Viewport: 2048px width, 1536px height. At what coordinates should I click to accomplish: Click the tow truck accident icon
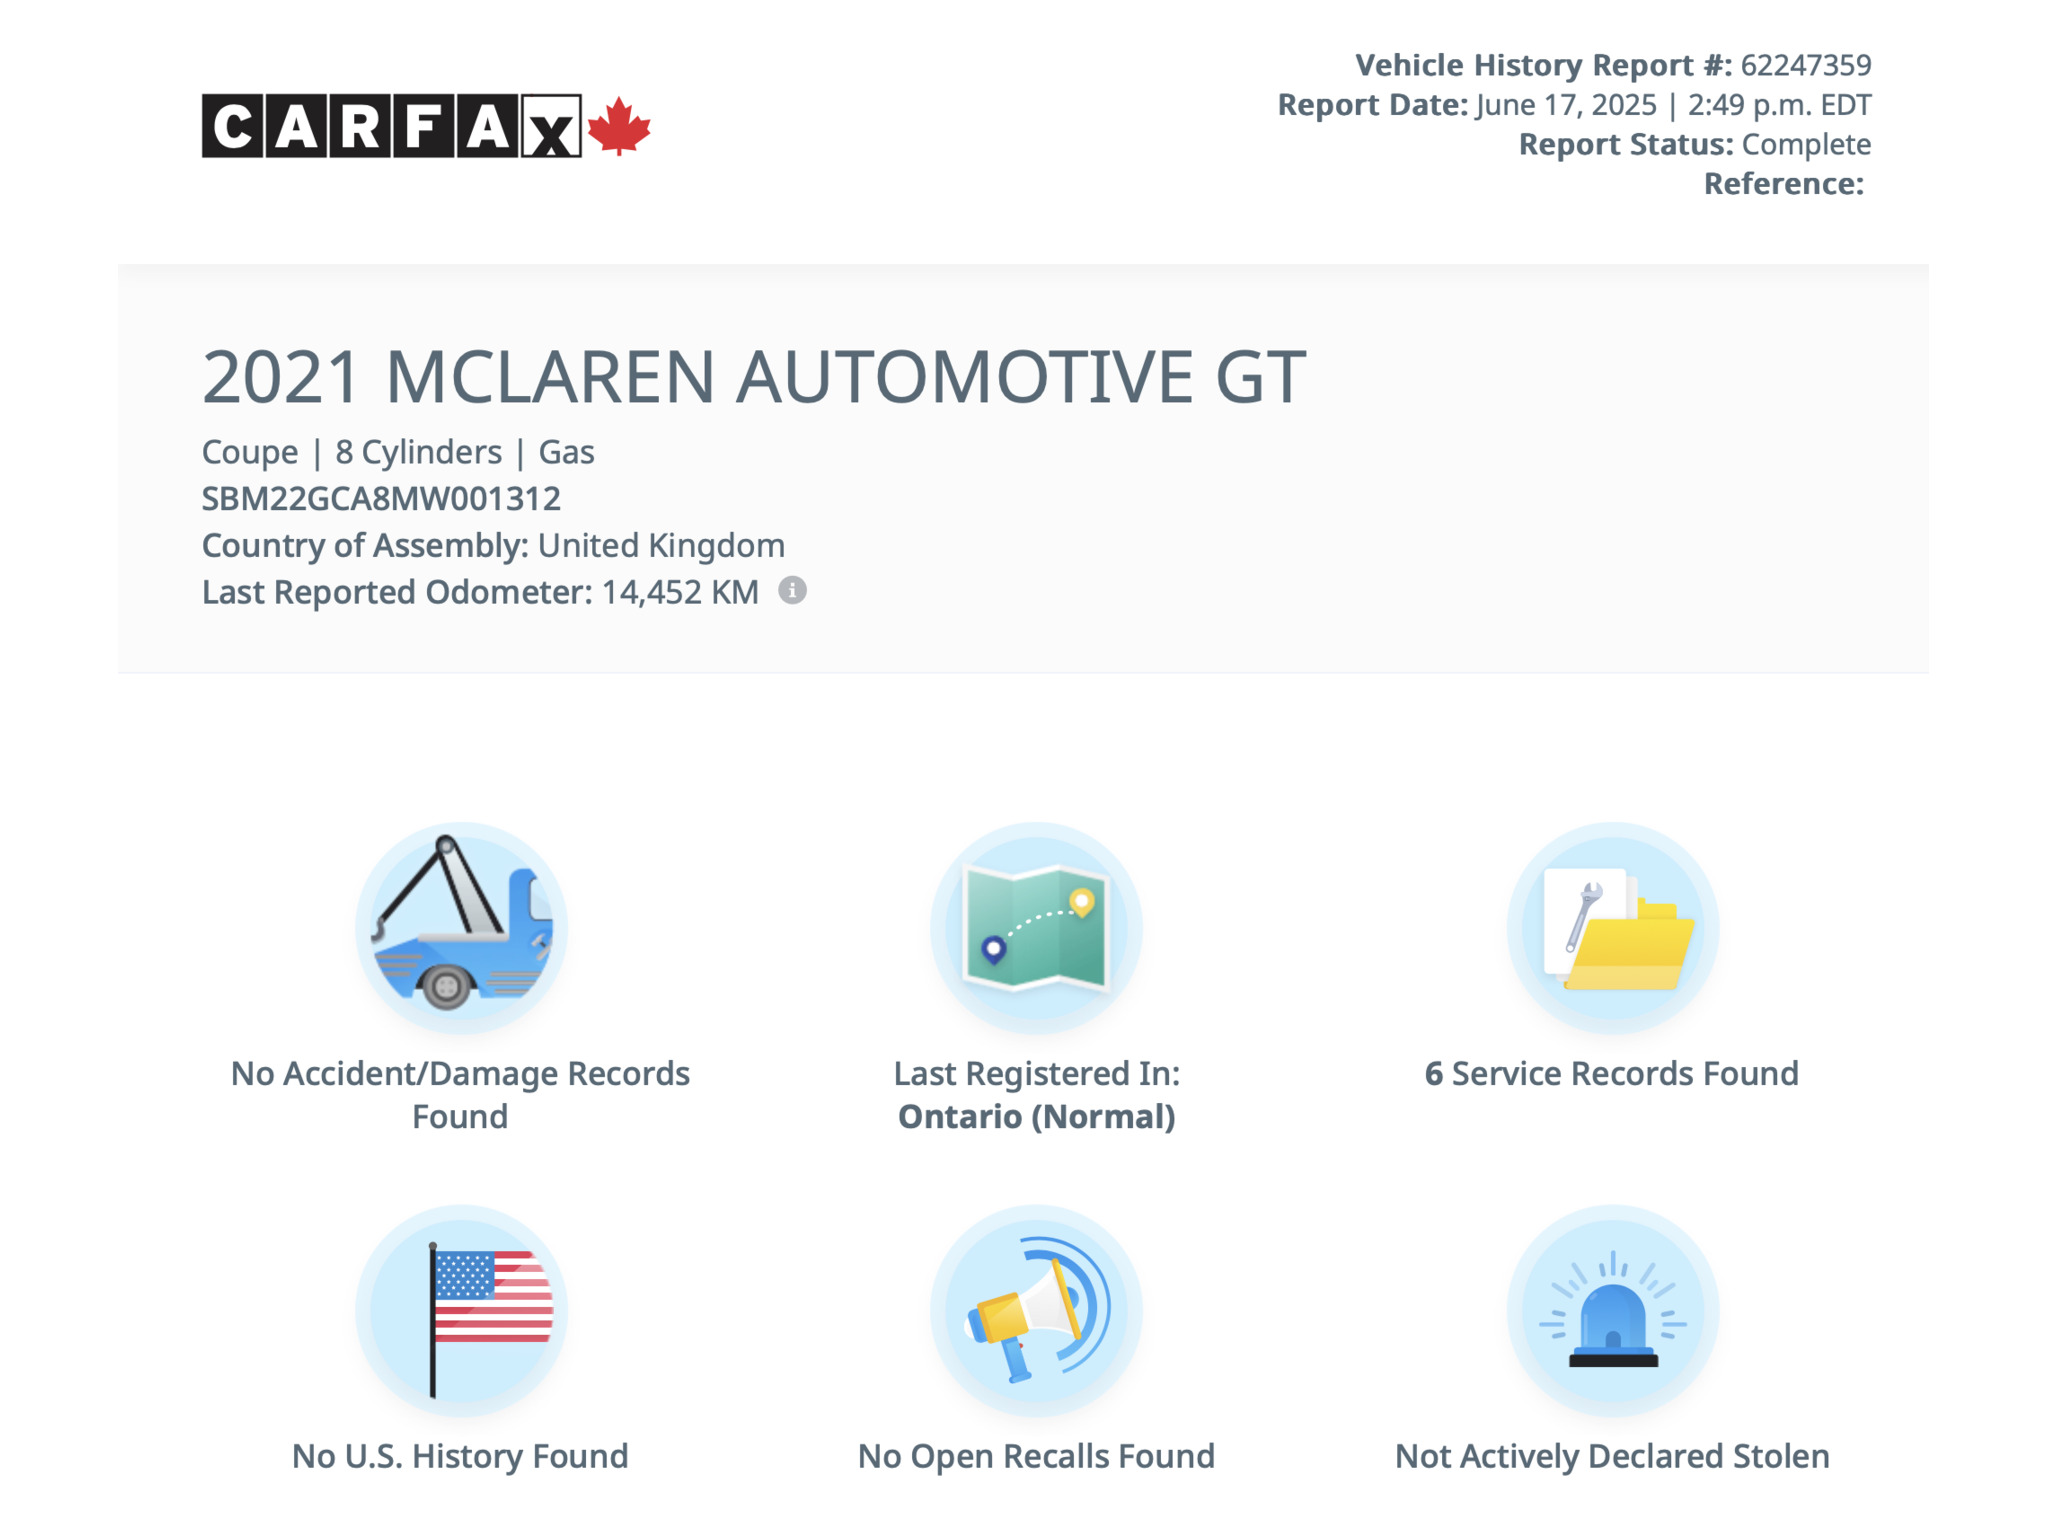(x=461, y=927)
